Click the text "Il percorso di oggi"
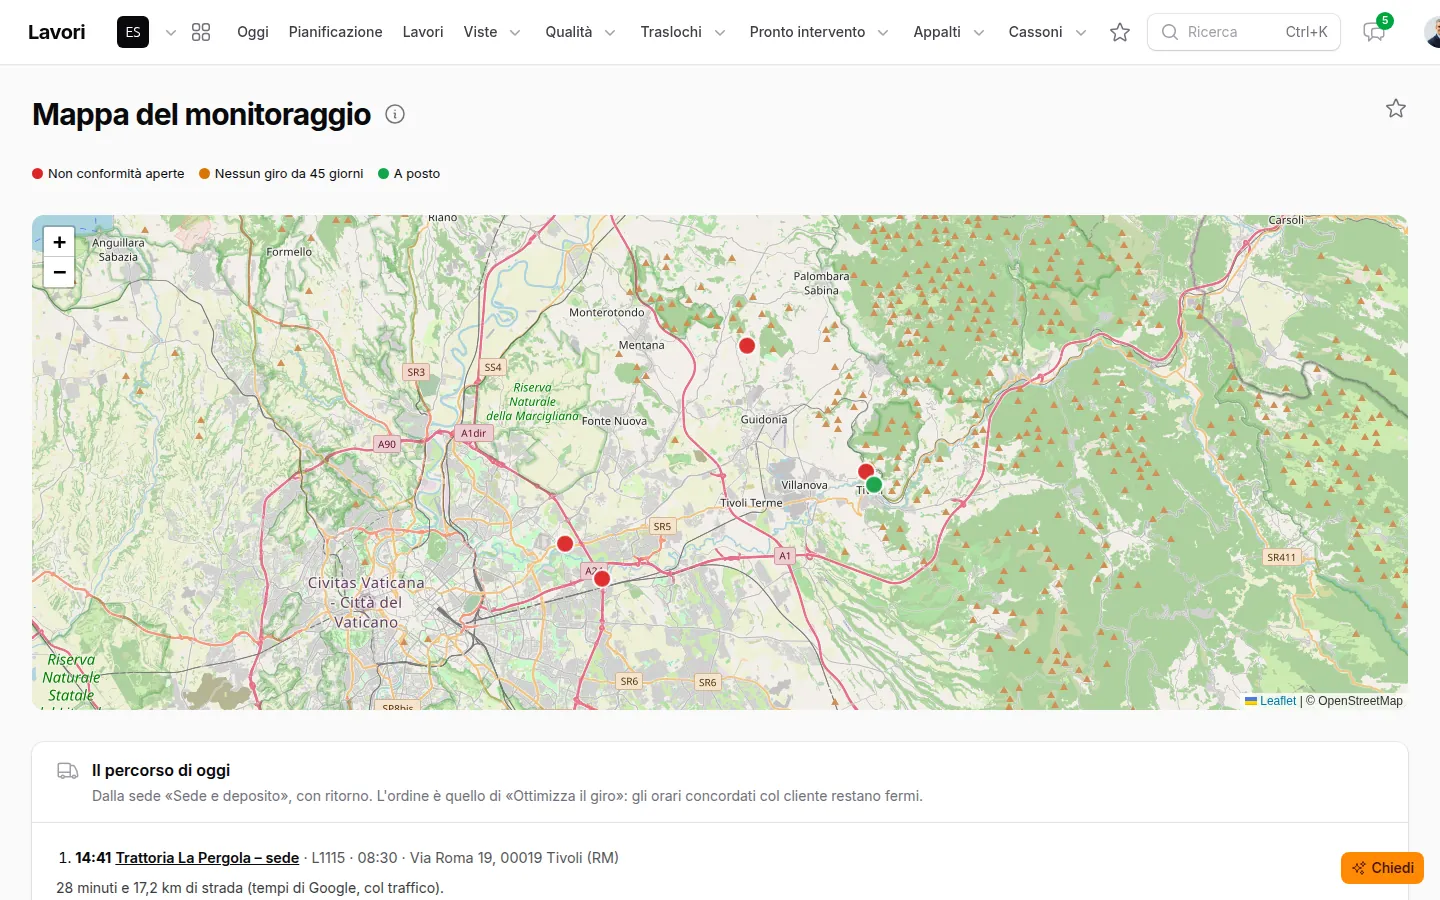The height and width of the screenshot is (900, 1440). pos(161,770)
